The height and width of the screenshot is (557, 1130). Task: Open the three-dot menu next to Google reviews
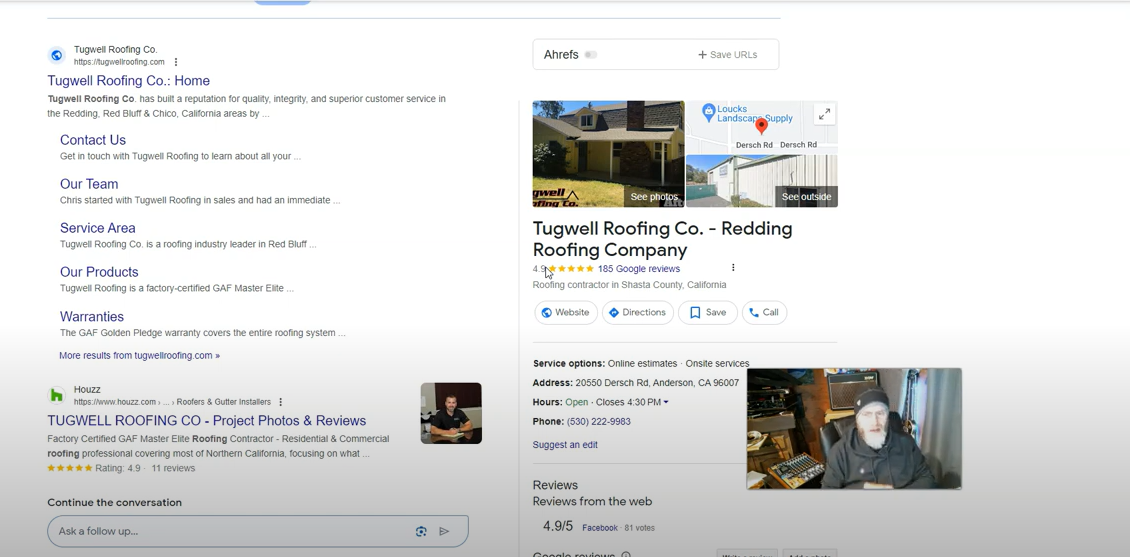tap(733, 268)
